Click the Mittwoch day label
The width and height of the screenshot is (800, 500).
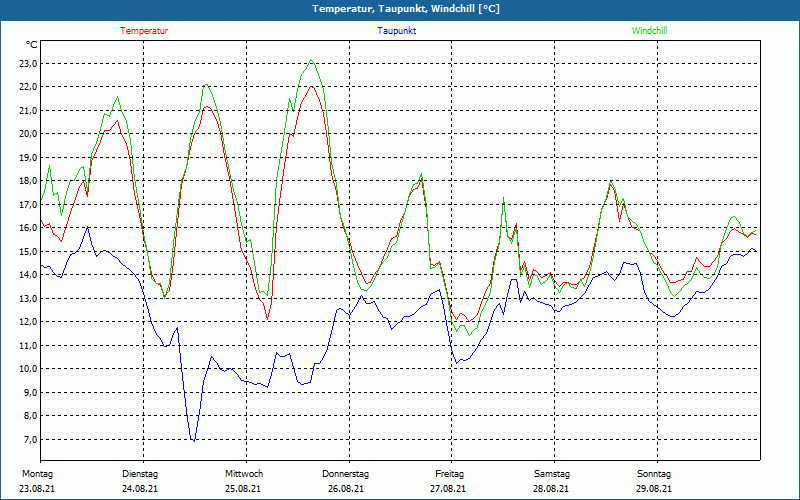(244, 474)
